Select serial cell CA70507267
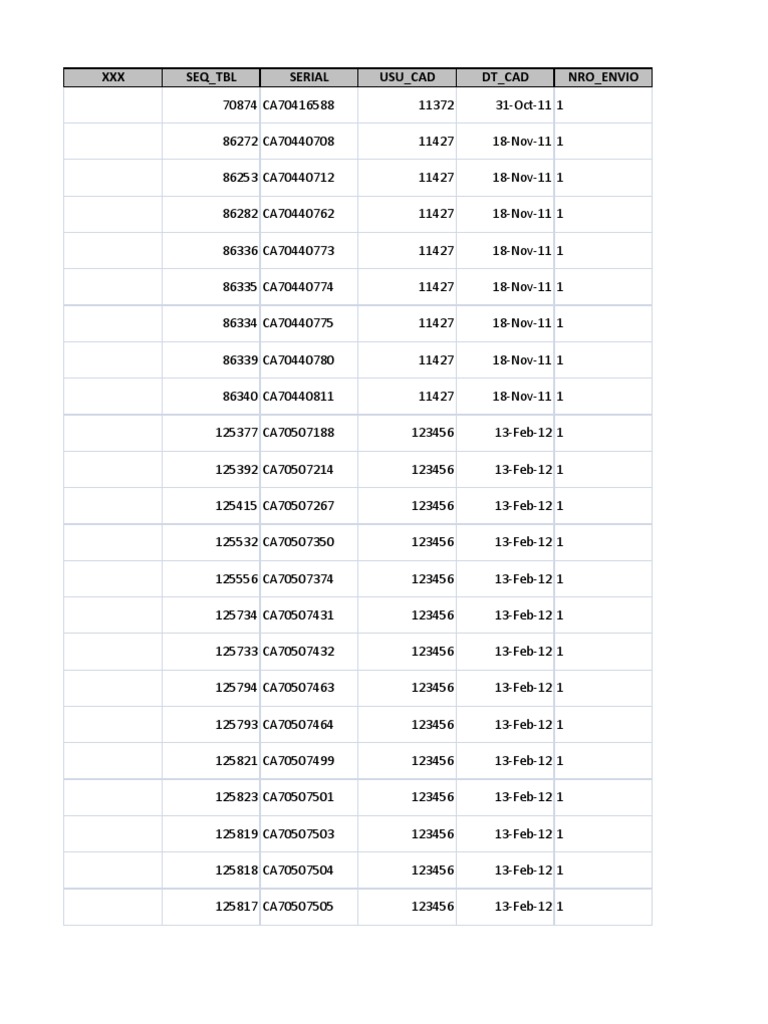The image size is (768, 1024). (x=299, y=506)
